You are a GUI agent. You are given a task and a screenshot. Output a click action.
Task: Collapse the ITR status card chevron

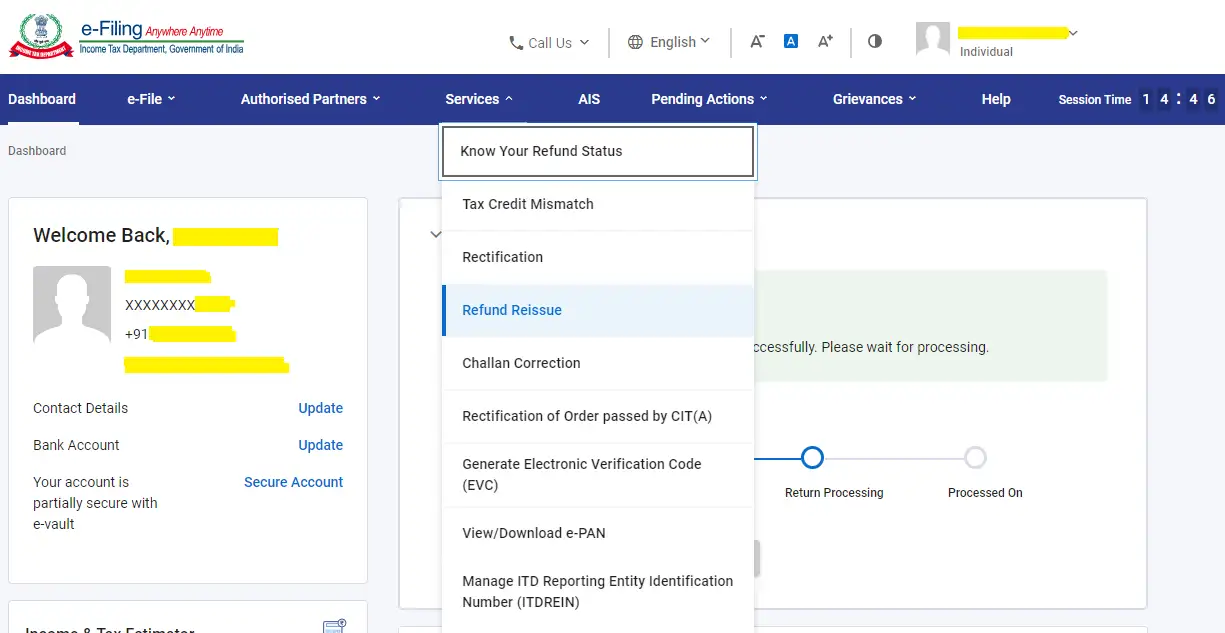pyautogui.click(x=435, y=234)
